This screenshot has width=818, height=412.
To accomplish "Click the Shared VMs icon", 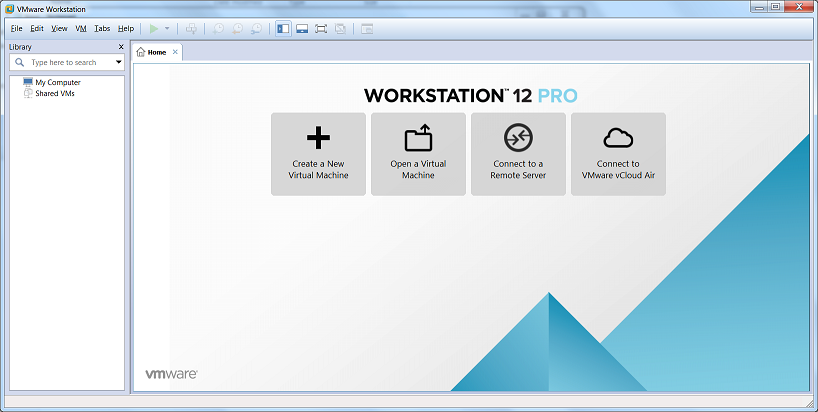I will (x=28, y=93).
